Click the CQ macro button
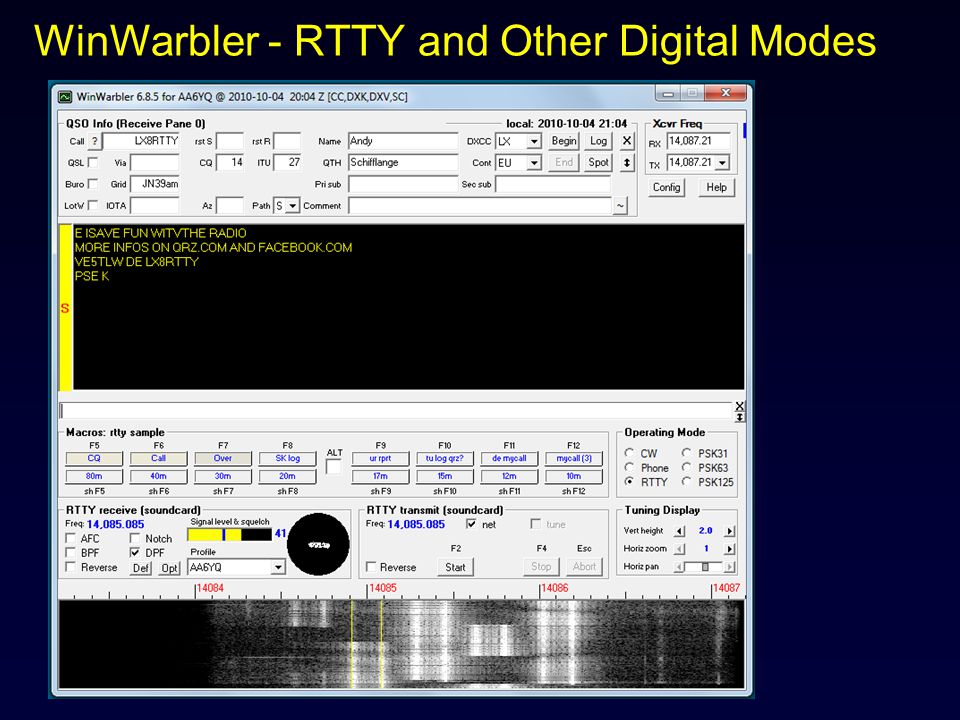The image size is (960, 720). pyautogui.click(x=94, y=458)
